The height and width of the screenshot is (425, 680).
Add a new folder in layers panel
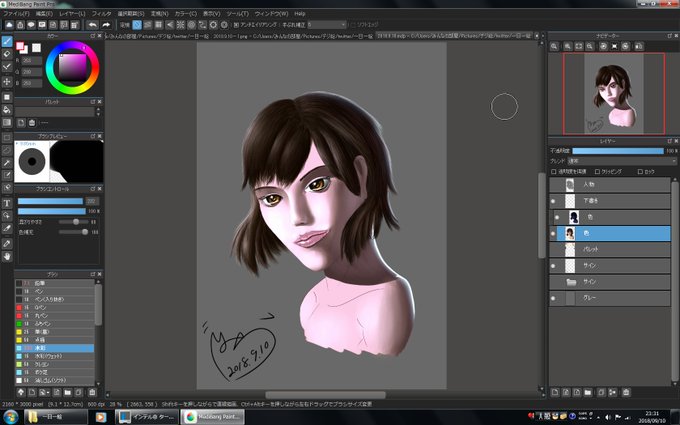tap(588, 392)
